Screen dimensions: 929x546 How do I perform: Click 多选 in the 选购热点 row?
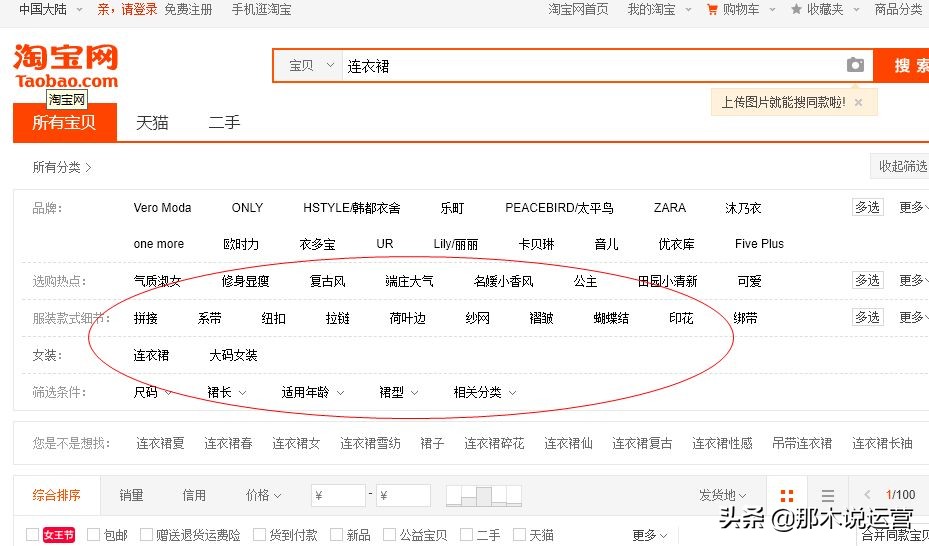pyautogui.click(x=867, y=280)
